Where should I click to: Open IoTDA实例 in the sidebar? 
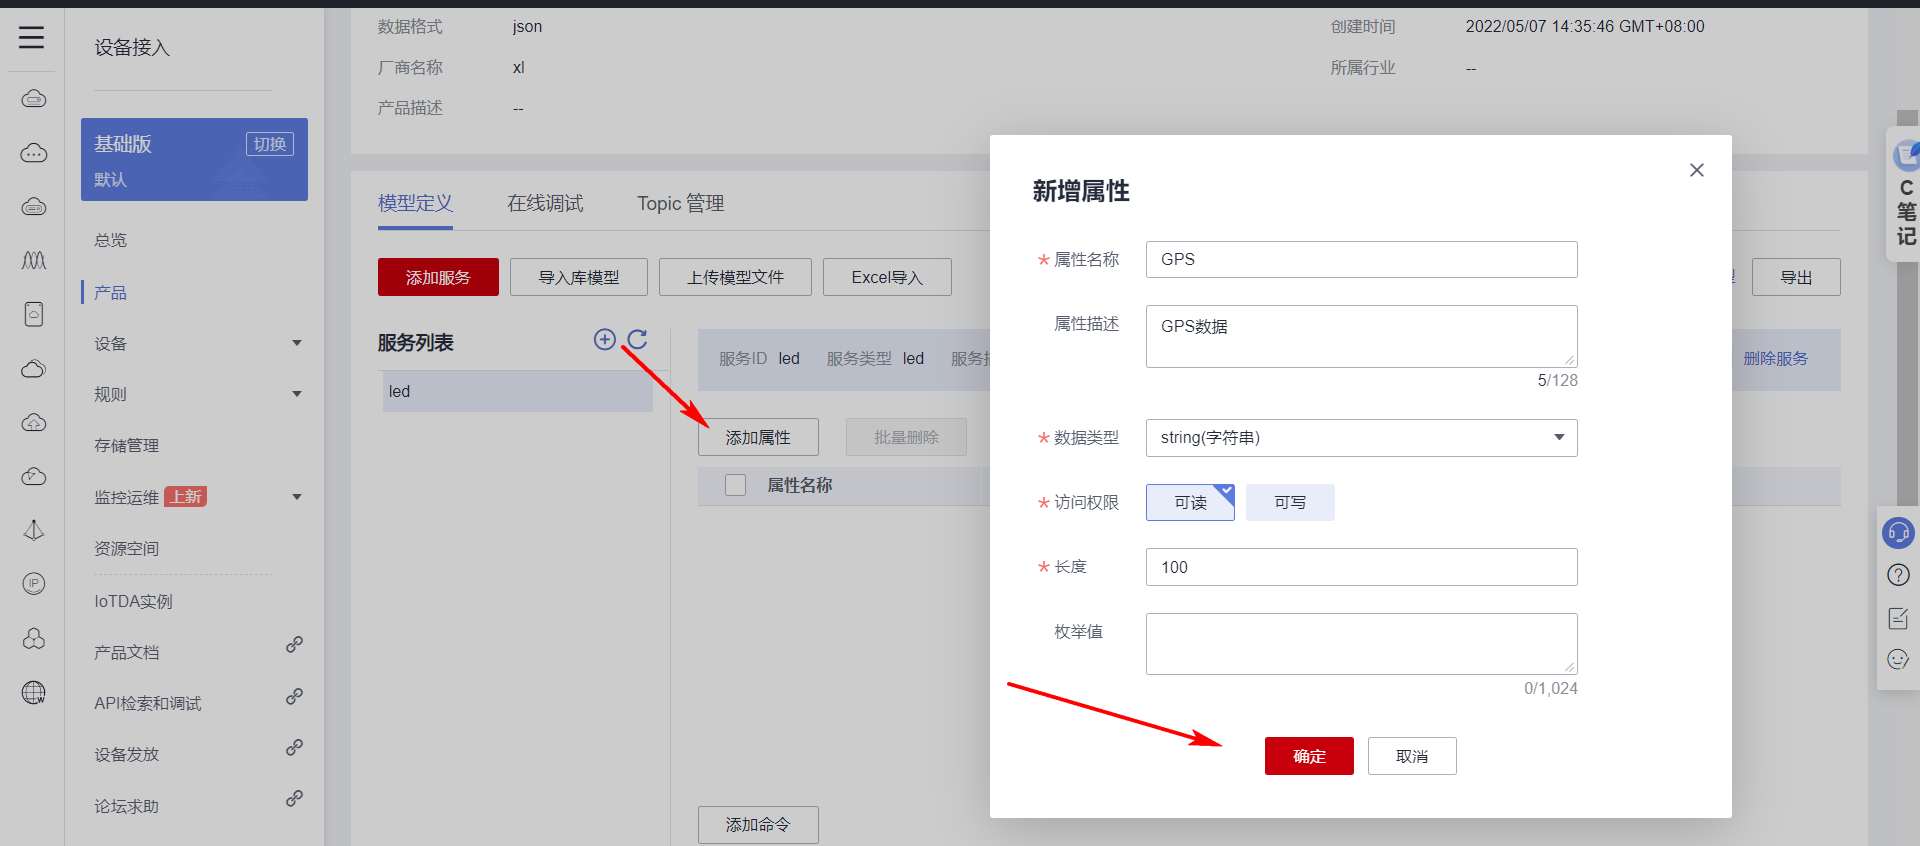click(x=133, y=601)
